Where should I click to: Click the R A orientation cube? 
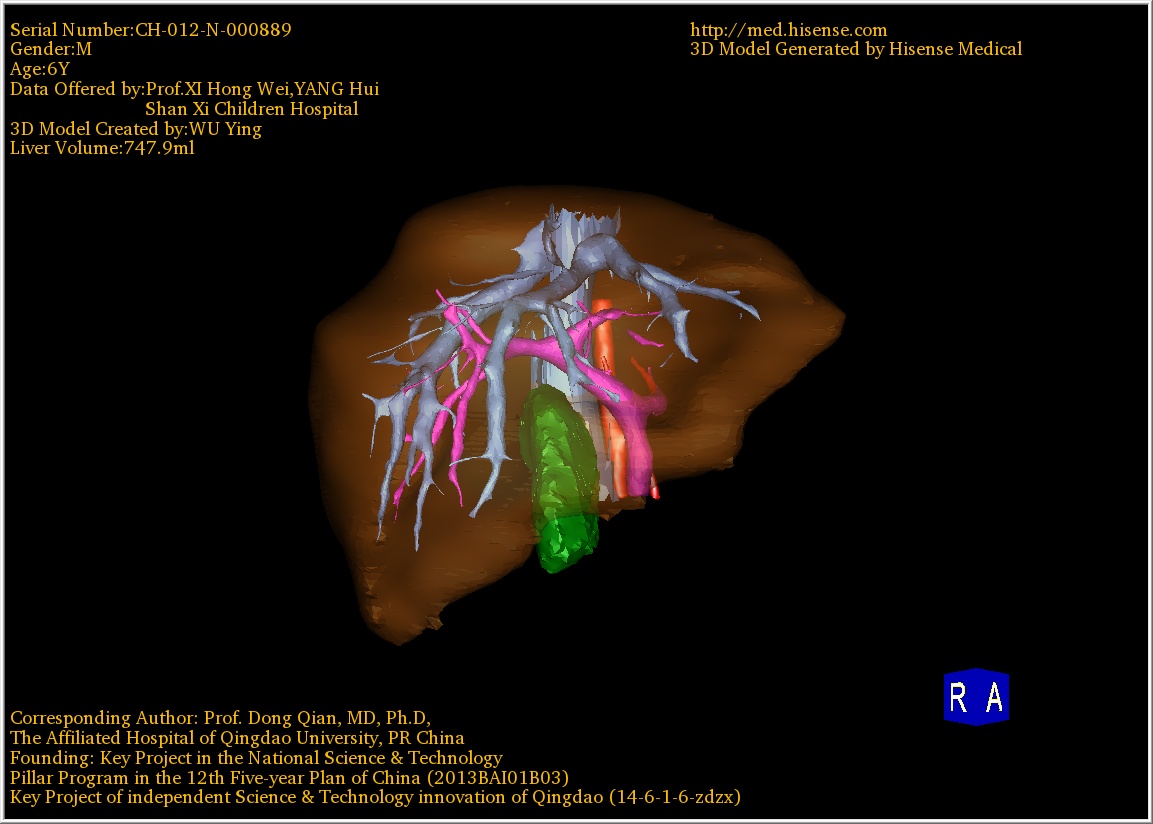coord(977,696)
